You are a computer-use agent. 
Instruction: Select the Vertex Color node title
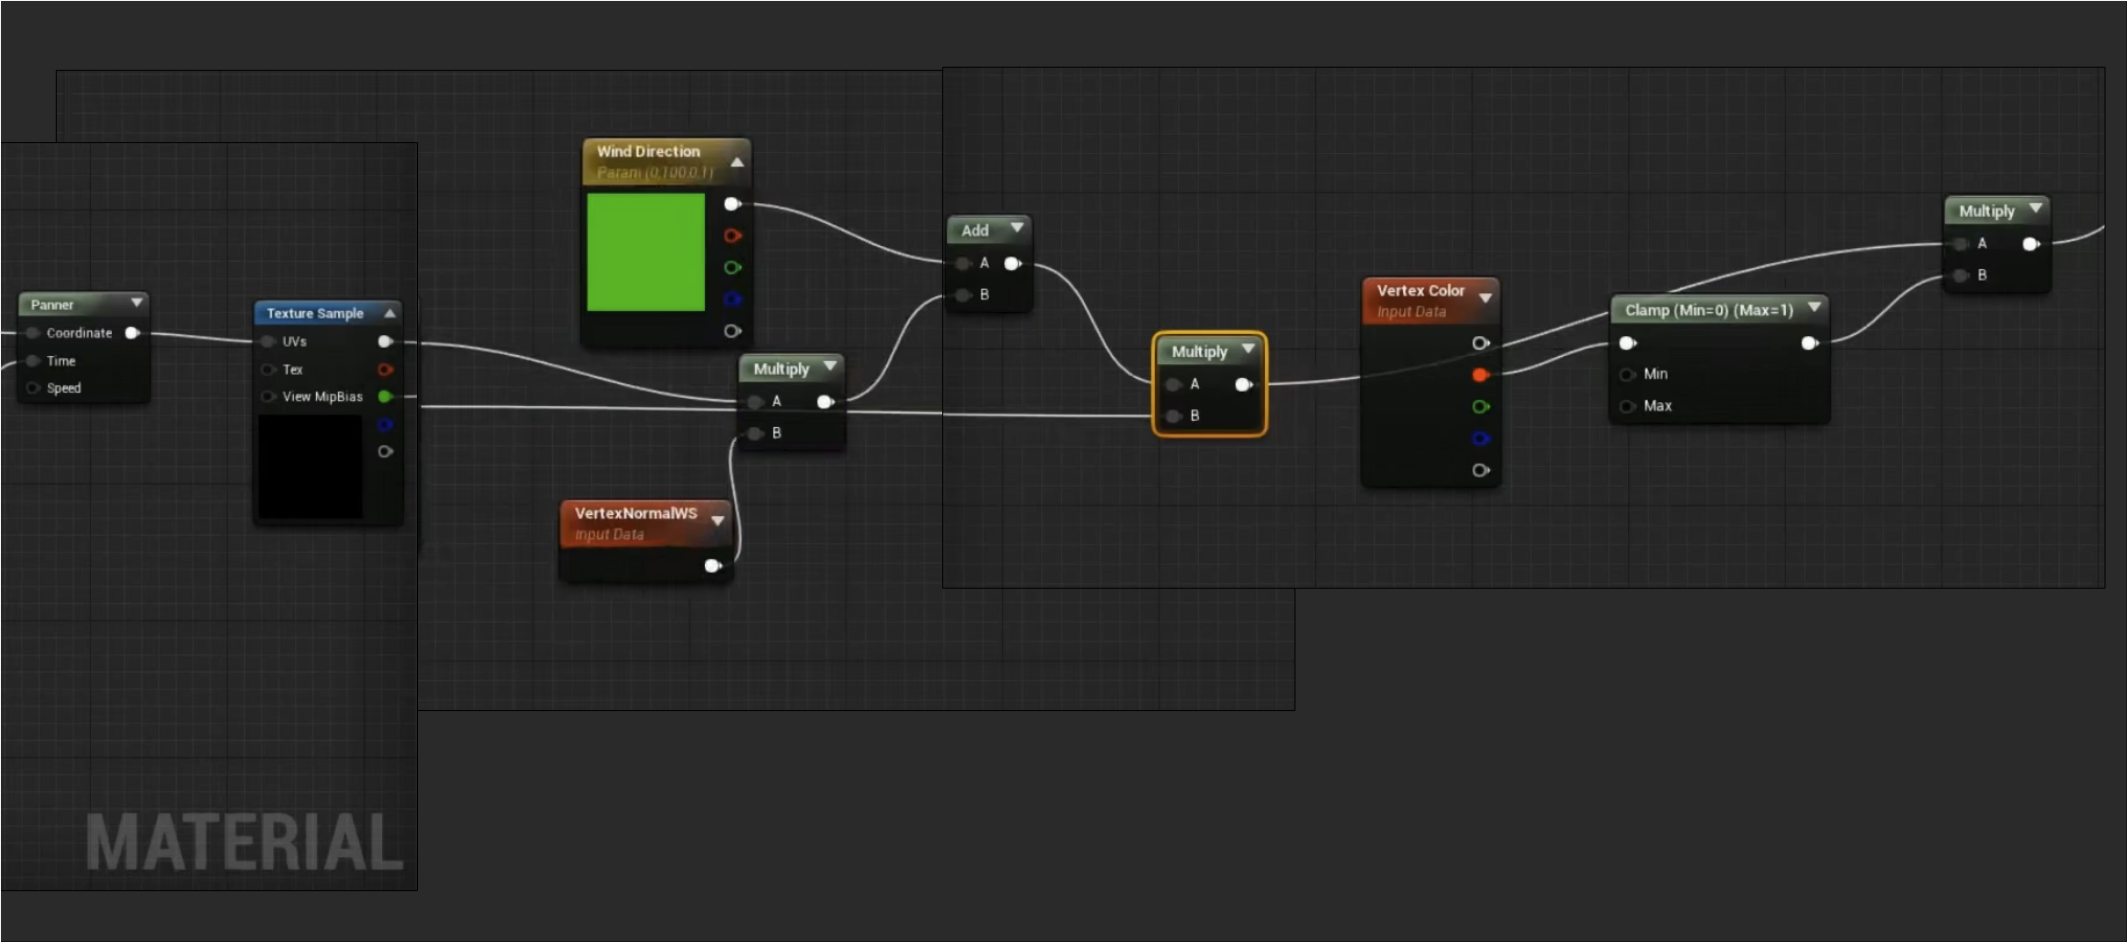pyautogui.click(x=1420, y=290)
